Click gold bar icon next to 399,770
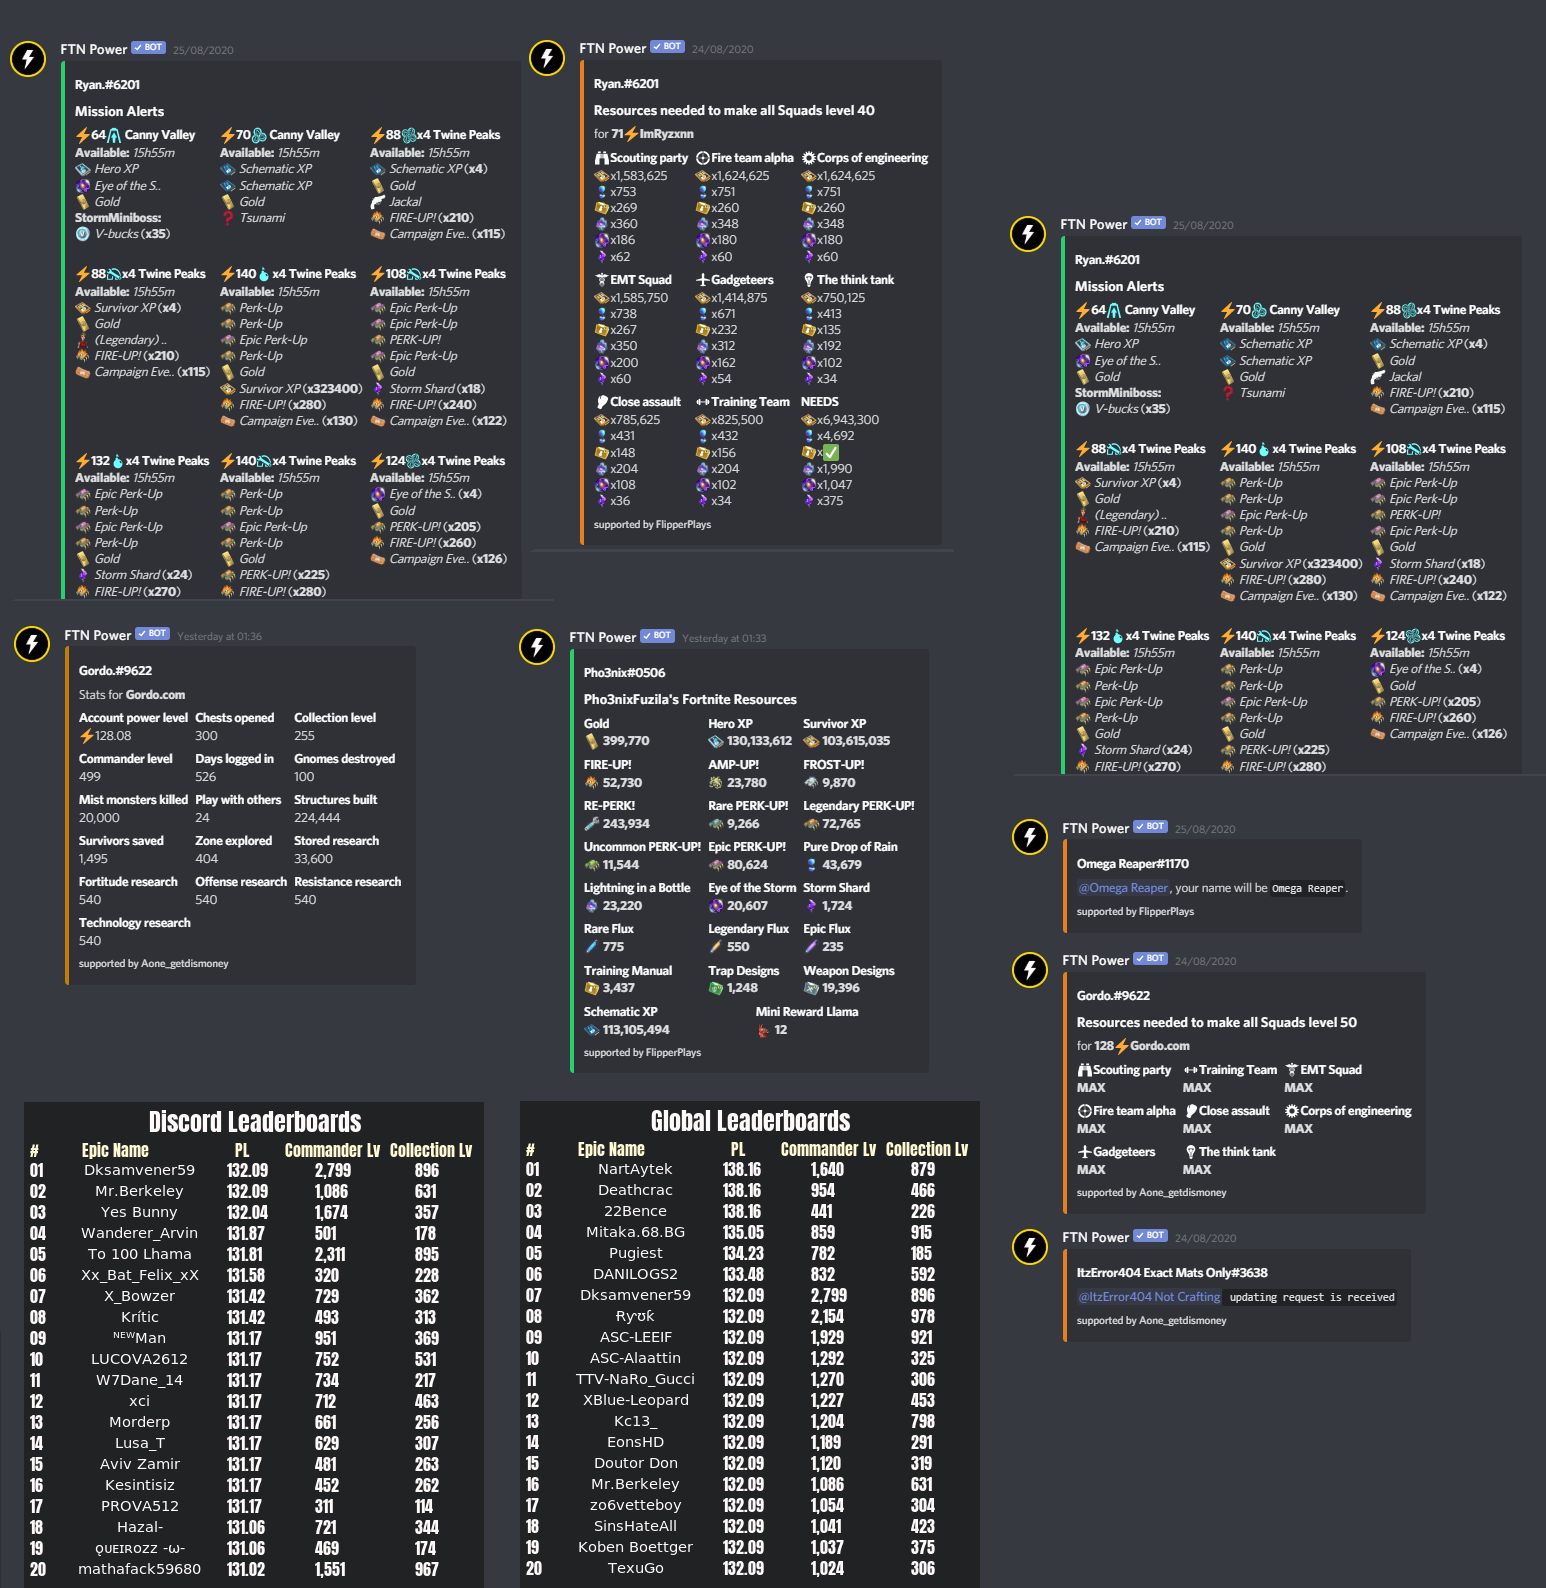 pos(591,741)
